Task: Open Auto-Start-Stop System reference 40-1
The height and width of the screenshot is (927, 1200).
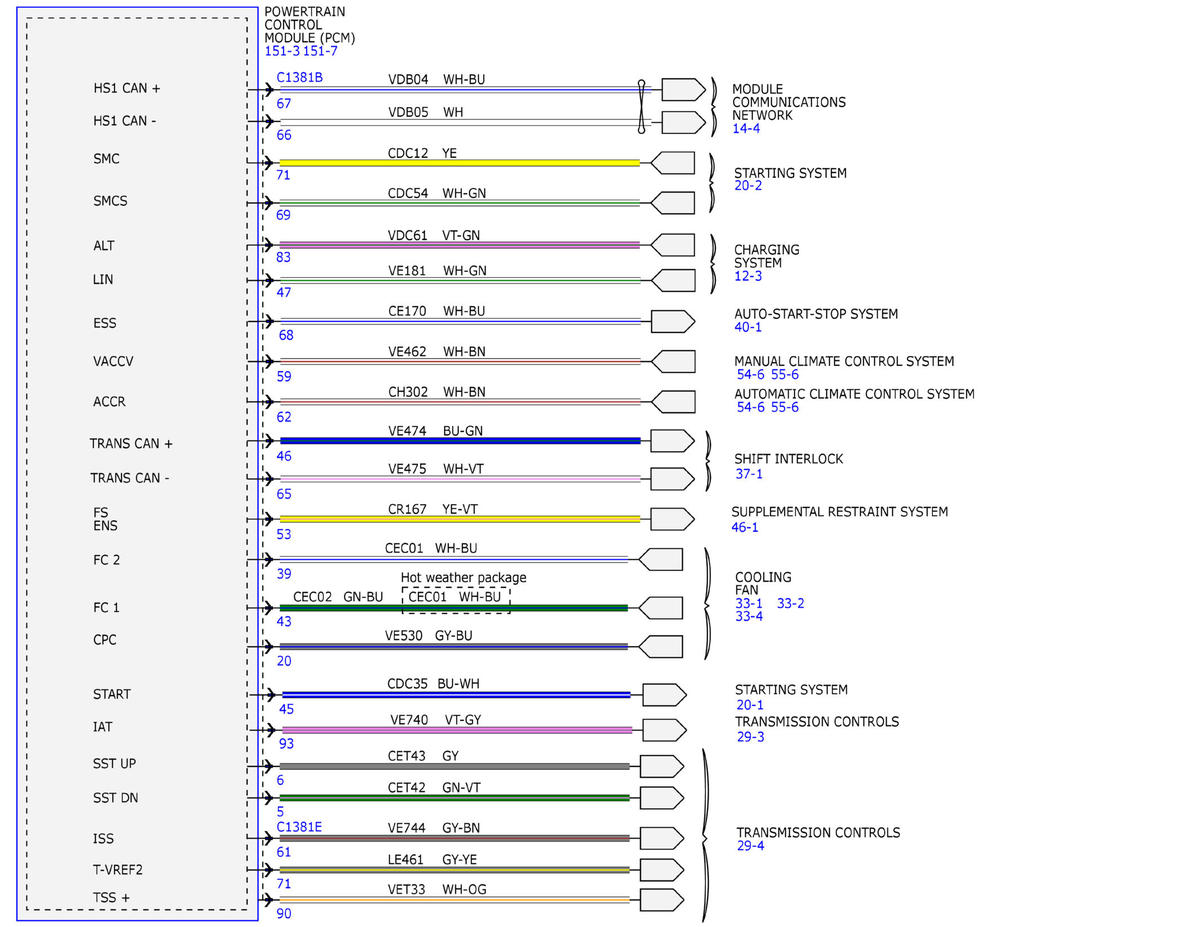Action: (748, 327)
